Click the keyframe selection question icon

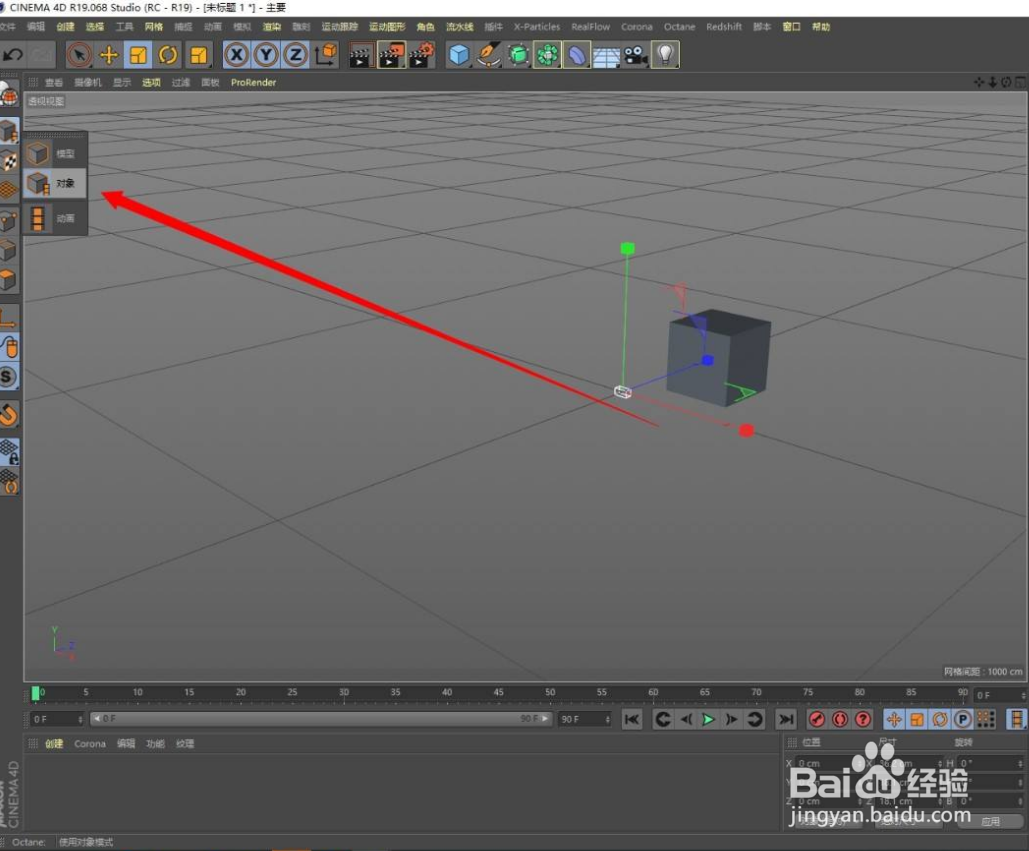point(863,720)
